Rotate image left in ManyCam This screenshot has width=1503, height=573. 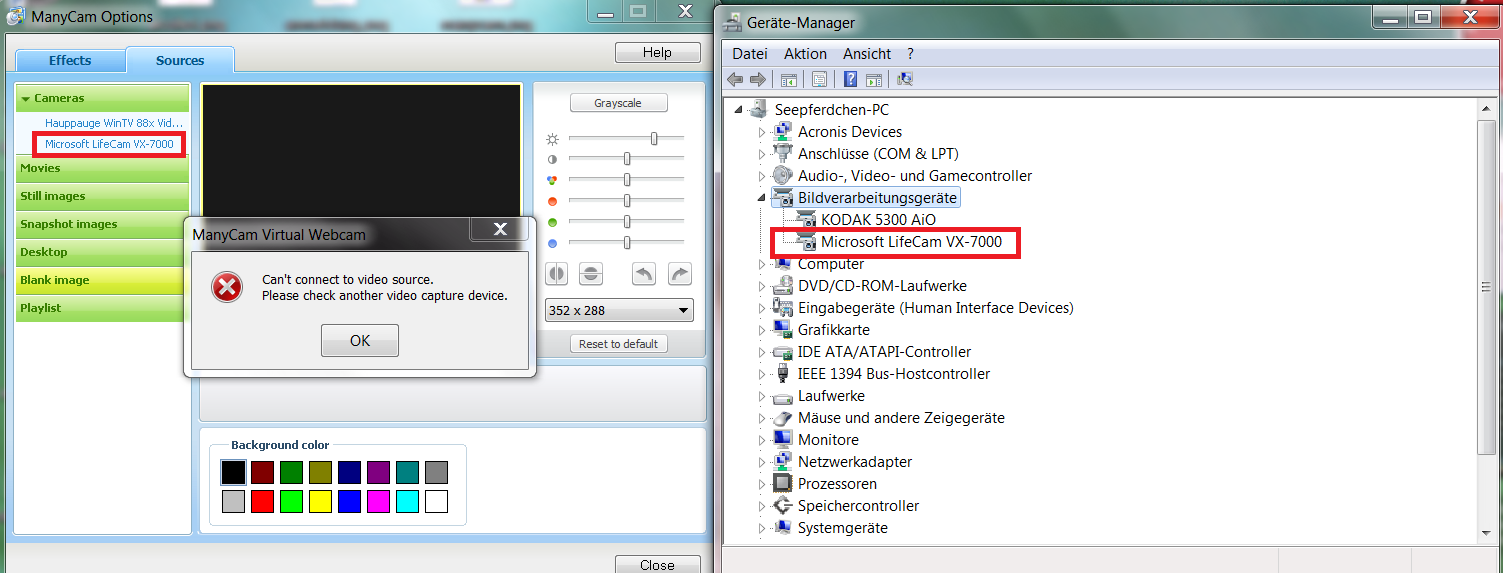645,274
